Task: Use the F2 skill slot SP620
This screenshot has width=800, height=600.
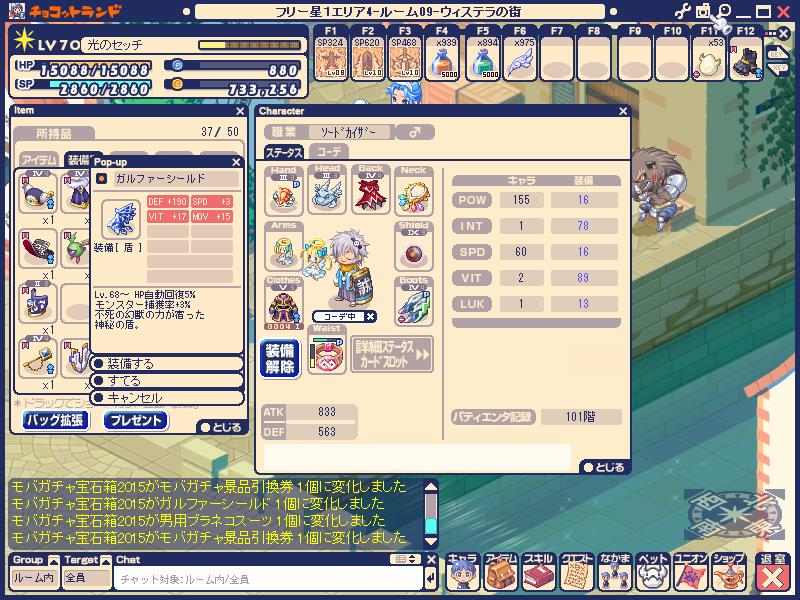Action: coord(367,59)
